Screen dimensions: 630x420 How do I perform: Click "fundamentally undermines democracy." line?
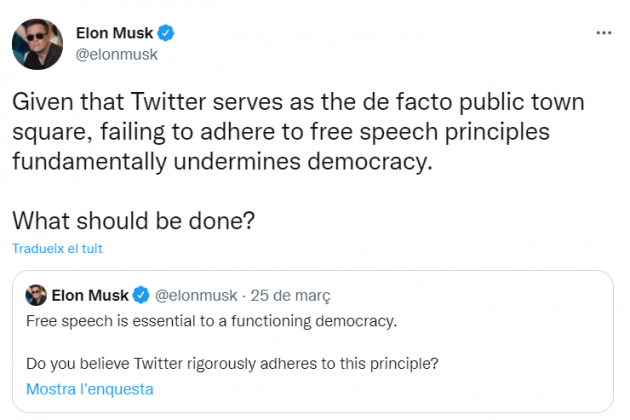tap(225, 162)
